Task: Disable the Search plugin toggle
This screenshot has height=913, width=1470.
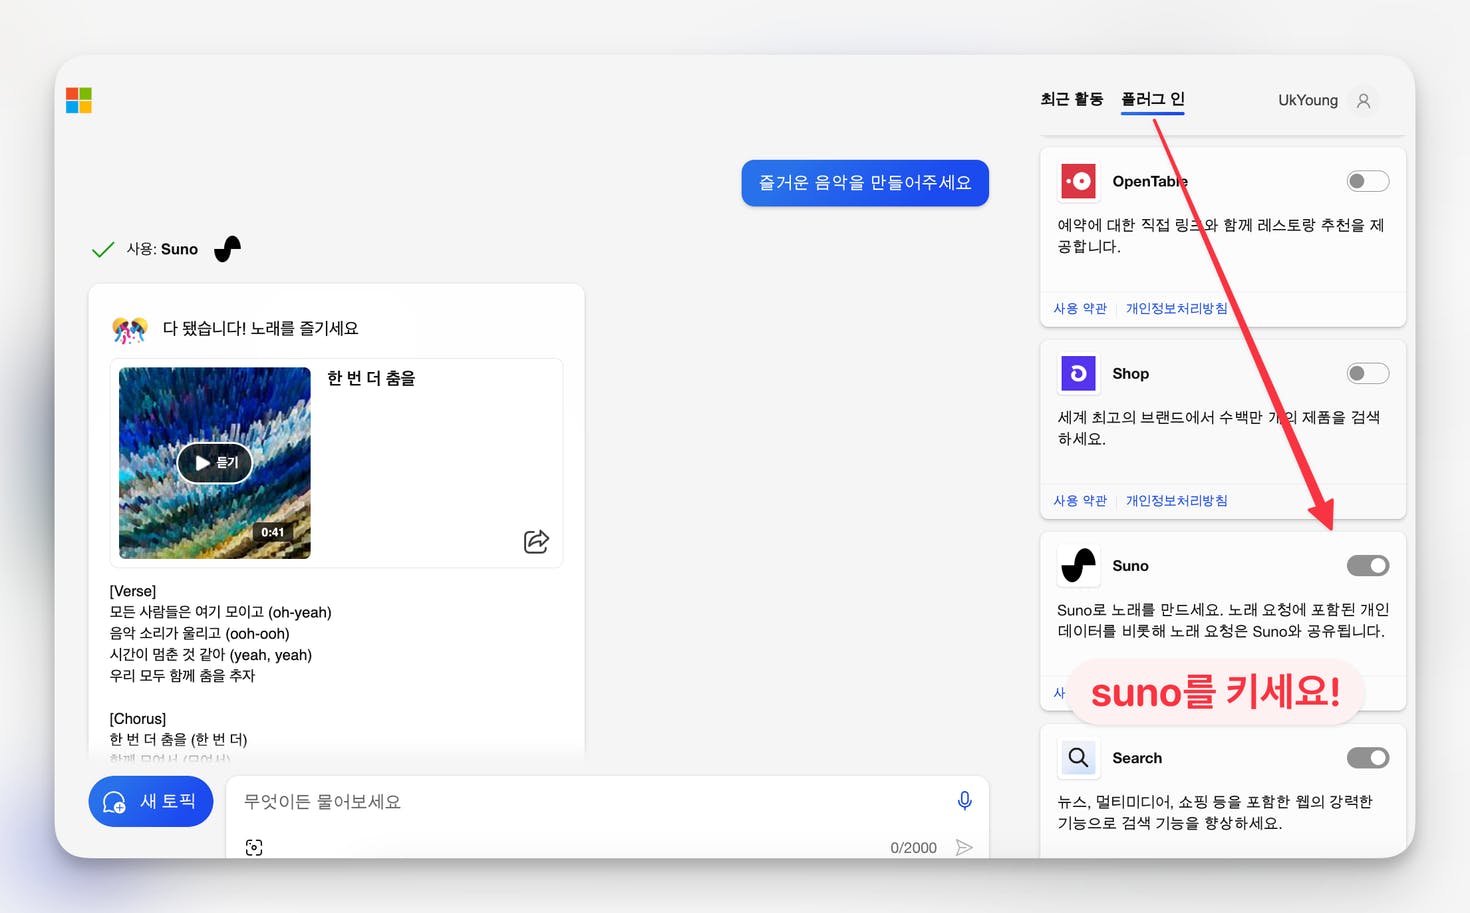Action: point(1368,758)
